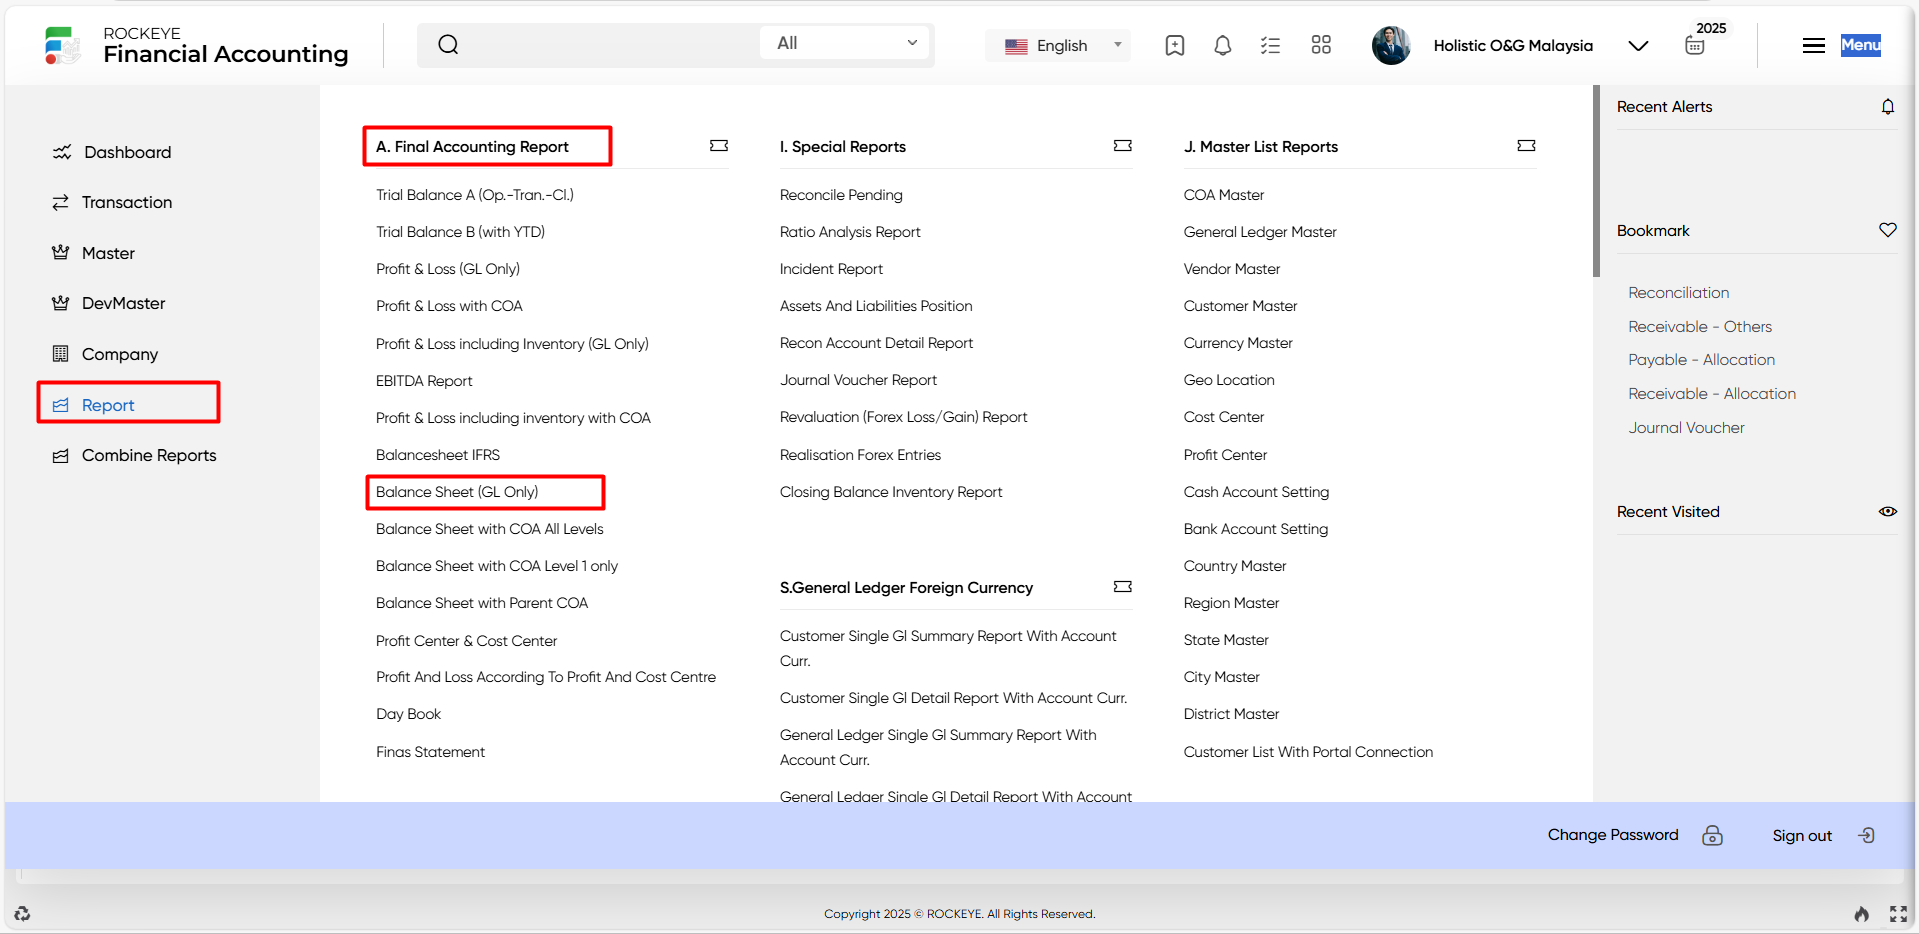Open the English language dropdown
The width and height of the screenshot is (1919, 934).
pos(1060,45)
